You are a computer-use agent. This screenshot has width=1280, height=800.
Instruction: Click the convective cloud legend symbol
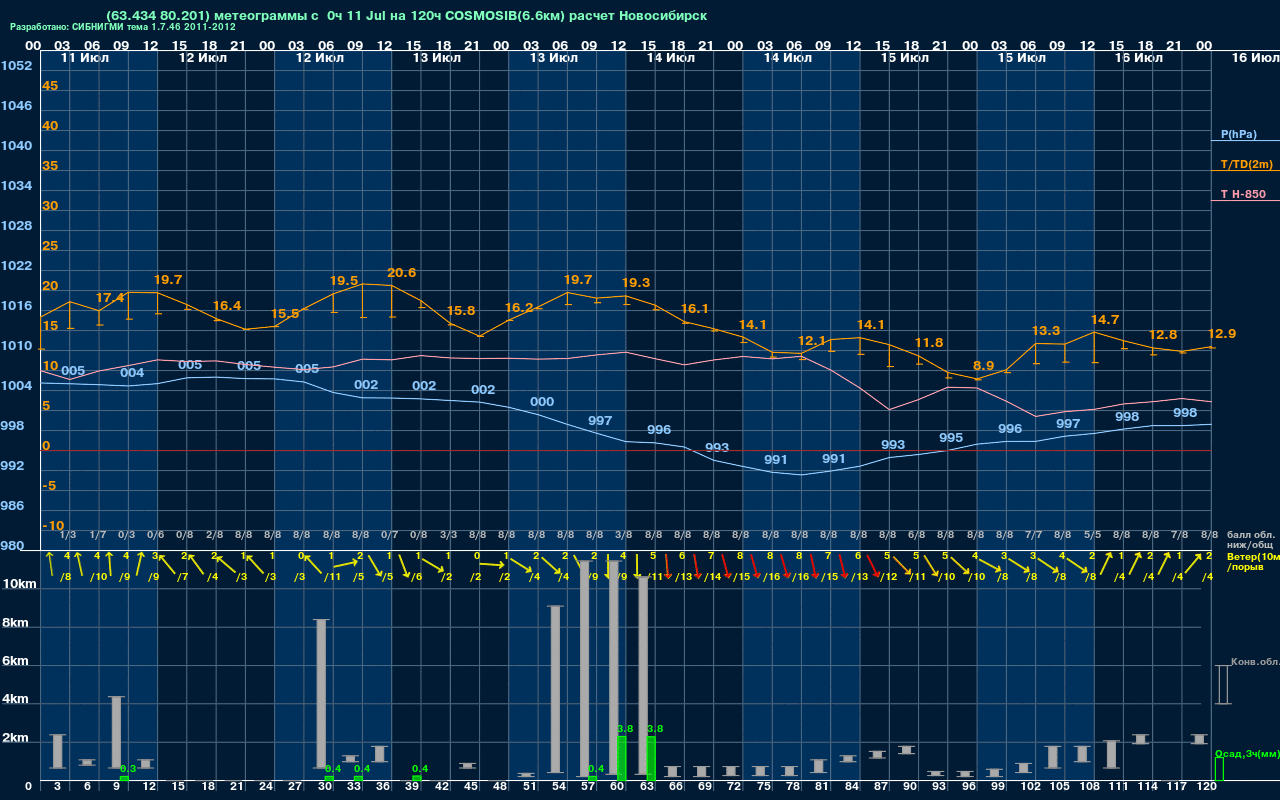pyautogui.click(x=1222, y=685)
